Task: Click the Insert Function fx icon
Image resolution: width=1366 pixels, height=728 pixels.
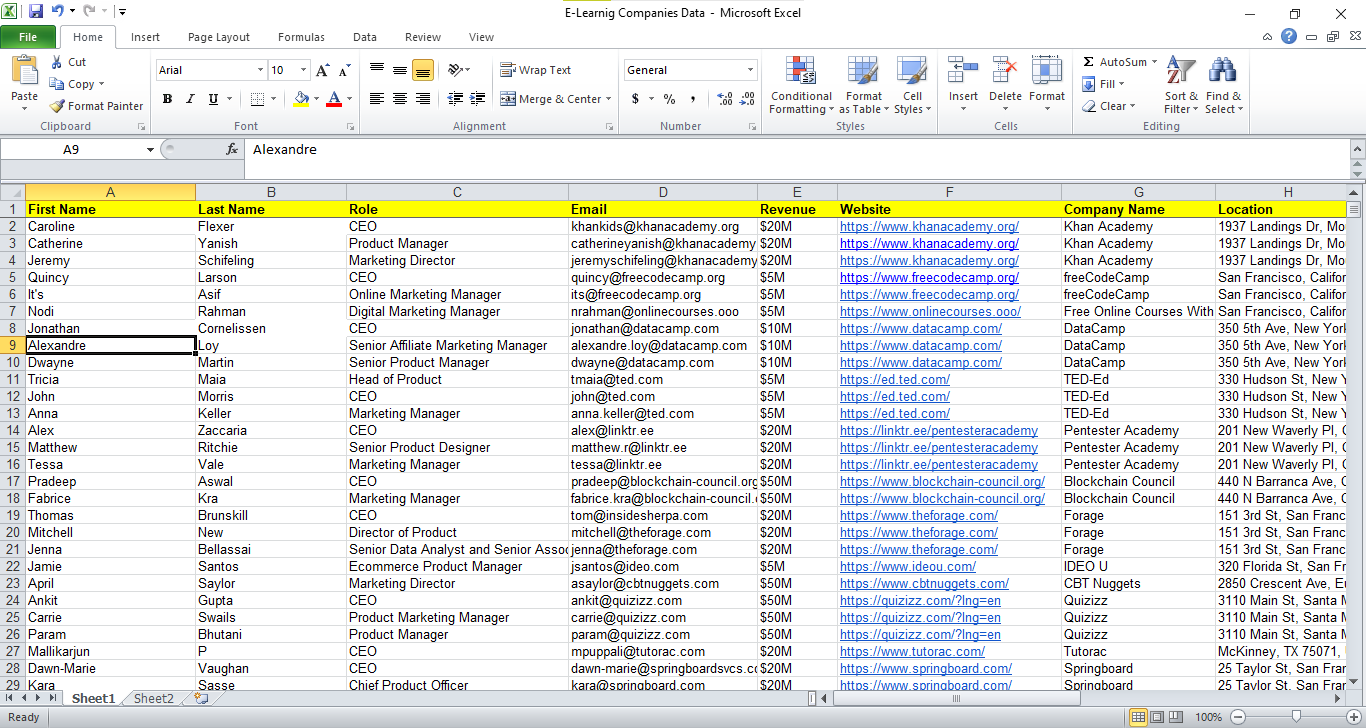Action: tap(232, 149)
